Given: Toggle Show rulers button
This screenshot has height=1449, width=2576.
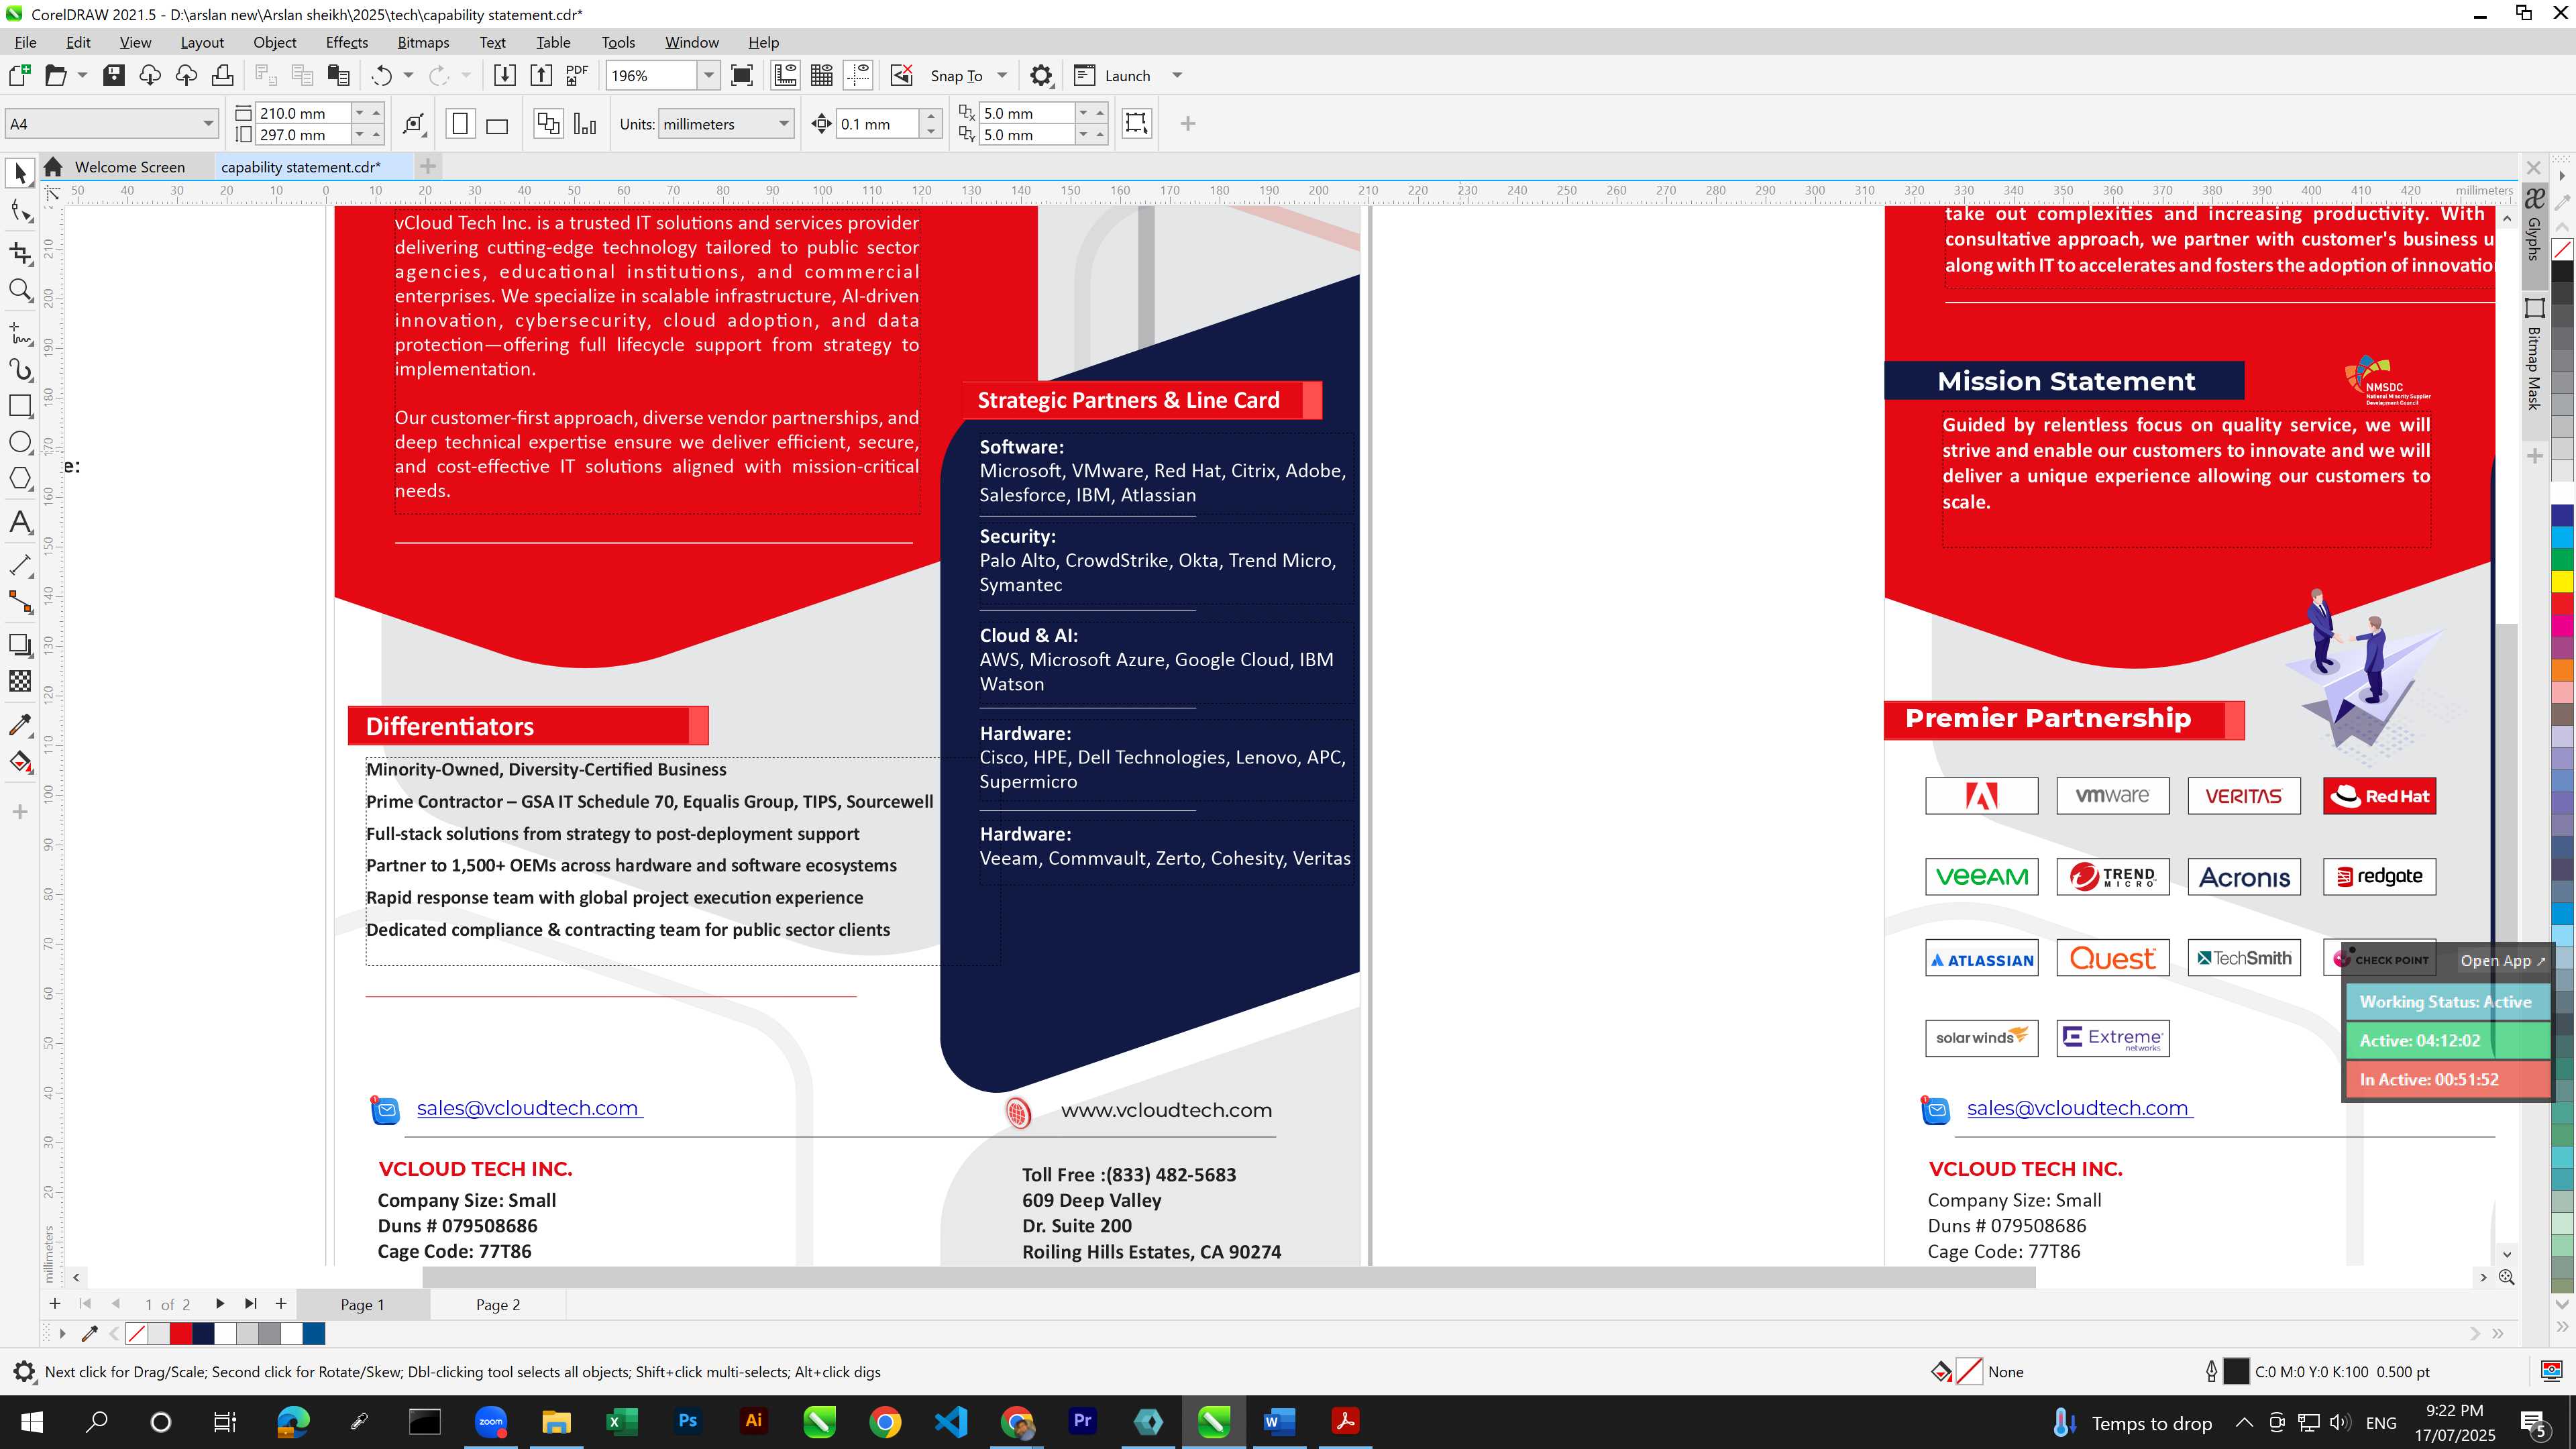Looking at the screenshot, I should tap(785, 76).
